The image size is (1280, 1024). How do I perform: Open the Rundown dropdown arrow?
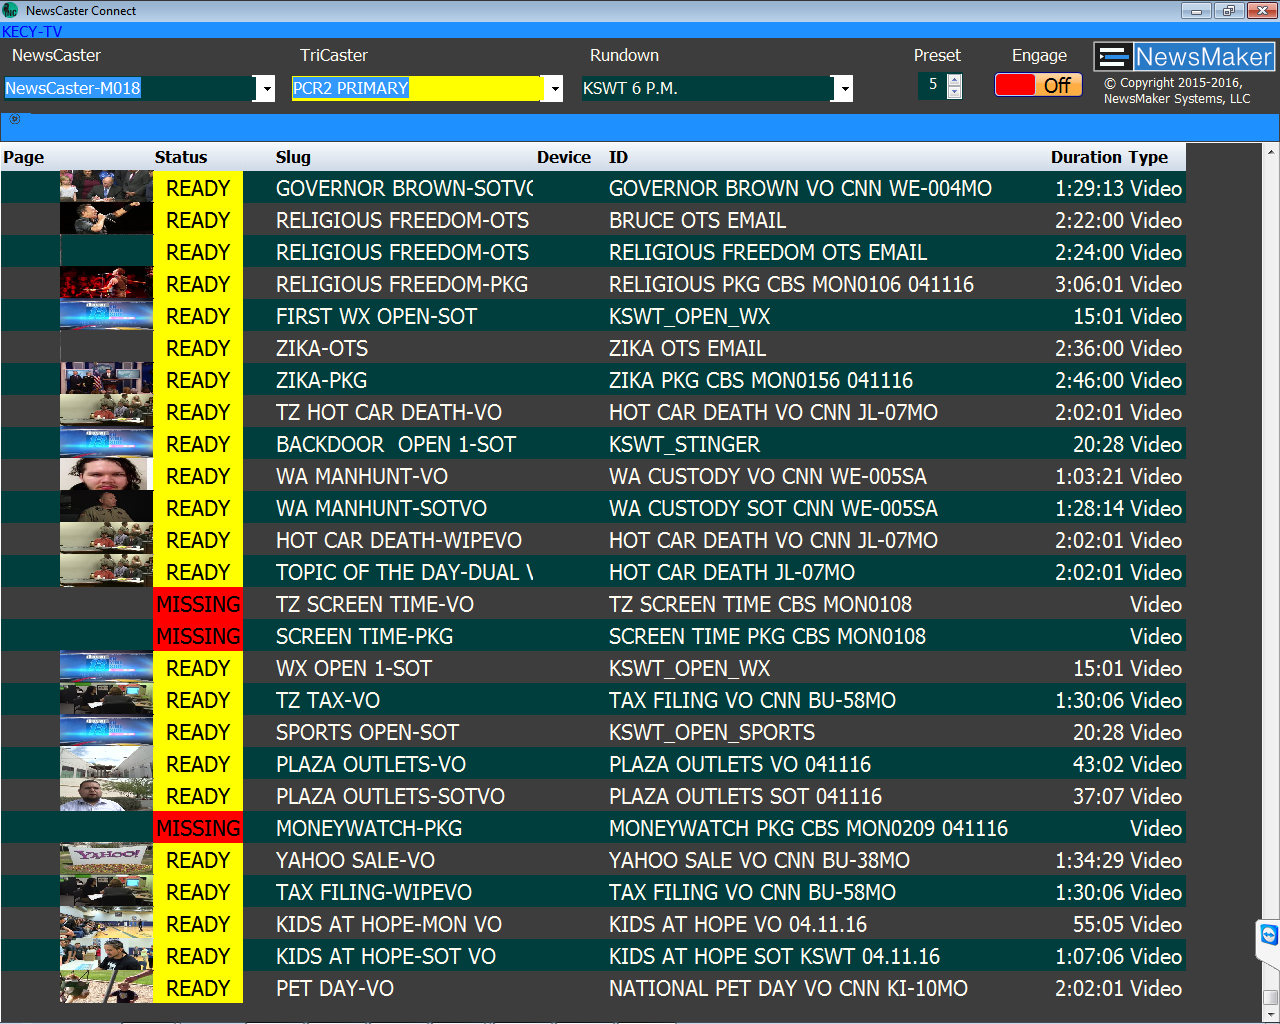point(843,88)
